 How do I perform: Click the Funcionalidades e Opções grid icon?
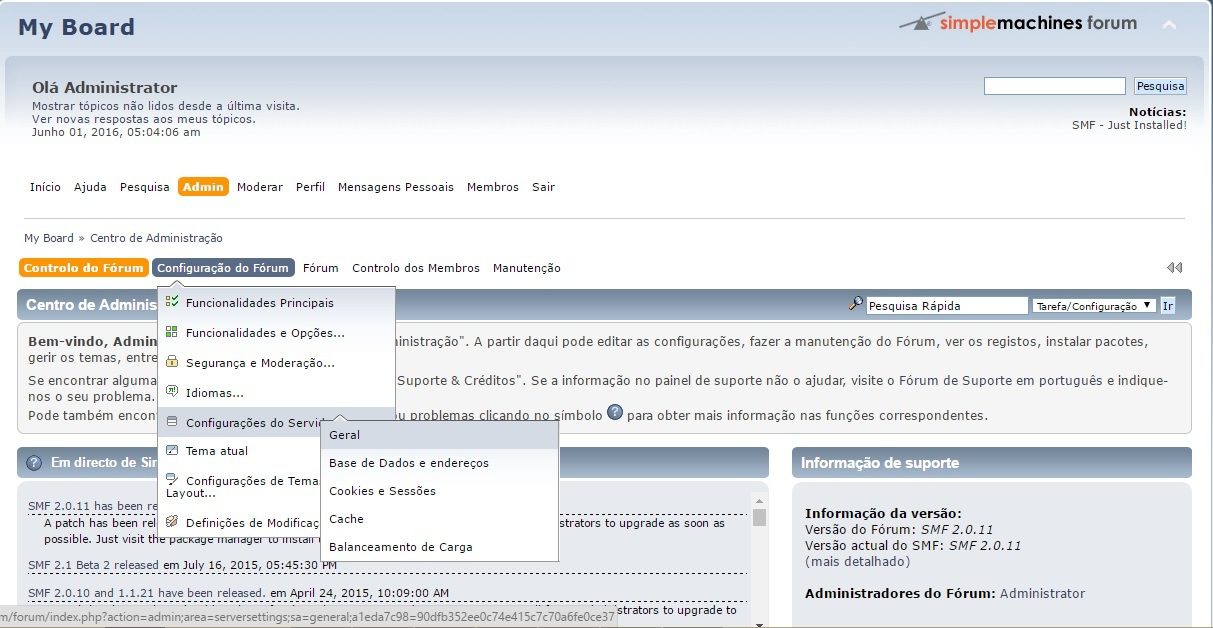click(x=173, y=332)
